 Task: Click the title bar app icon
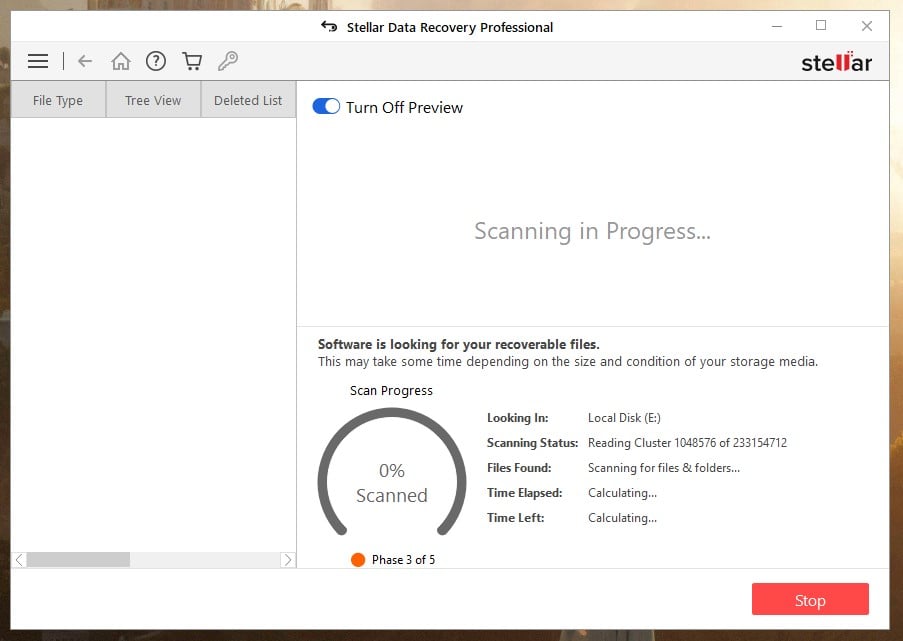tap(329, 26)
